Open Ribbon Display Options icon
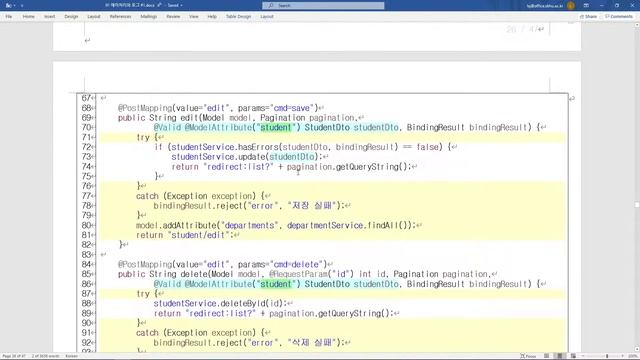Image resolution: width=640 pixels, height=360 pixels. (586, 5)
